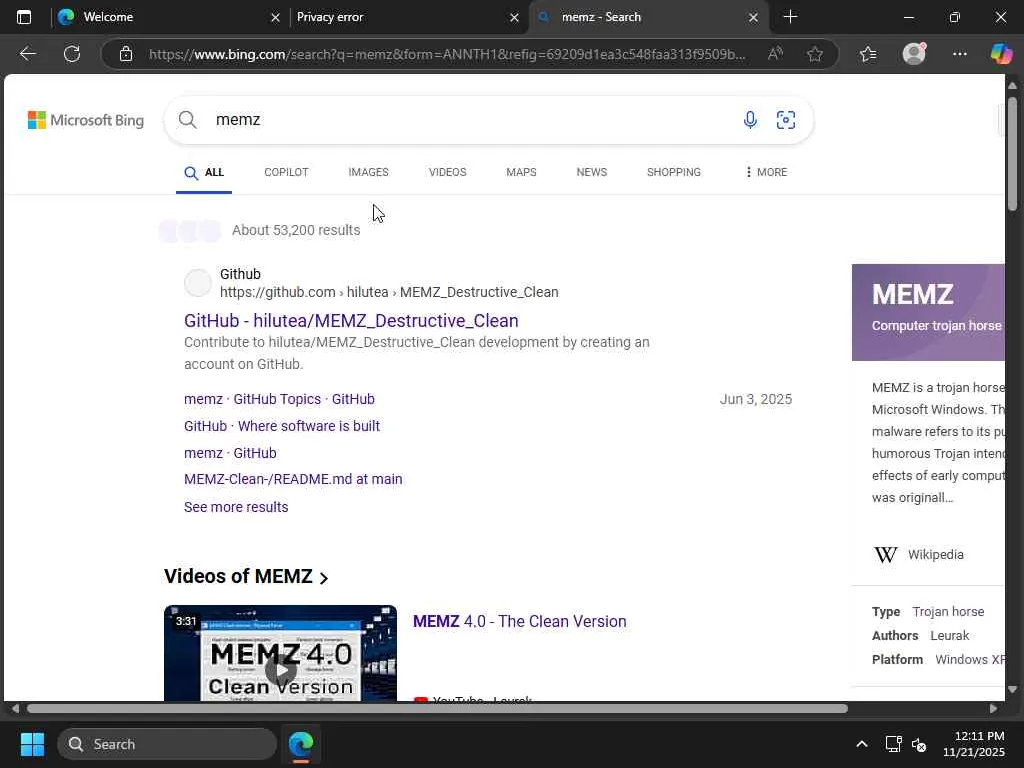Screen dimensions: 1024x768
Task: Close the Privacy error tab
Action: pyautogui.click(x=514, y=18)
